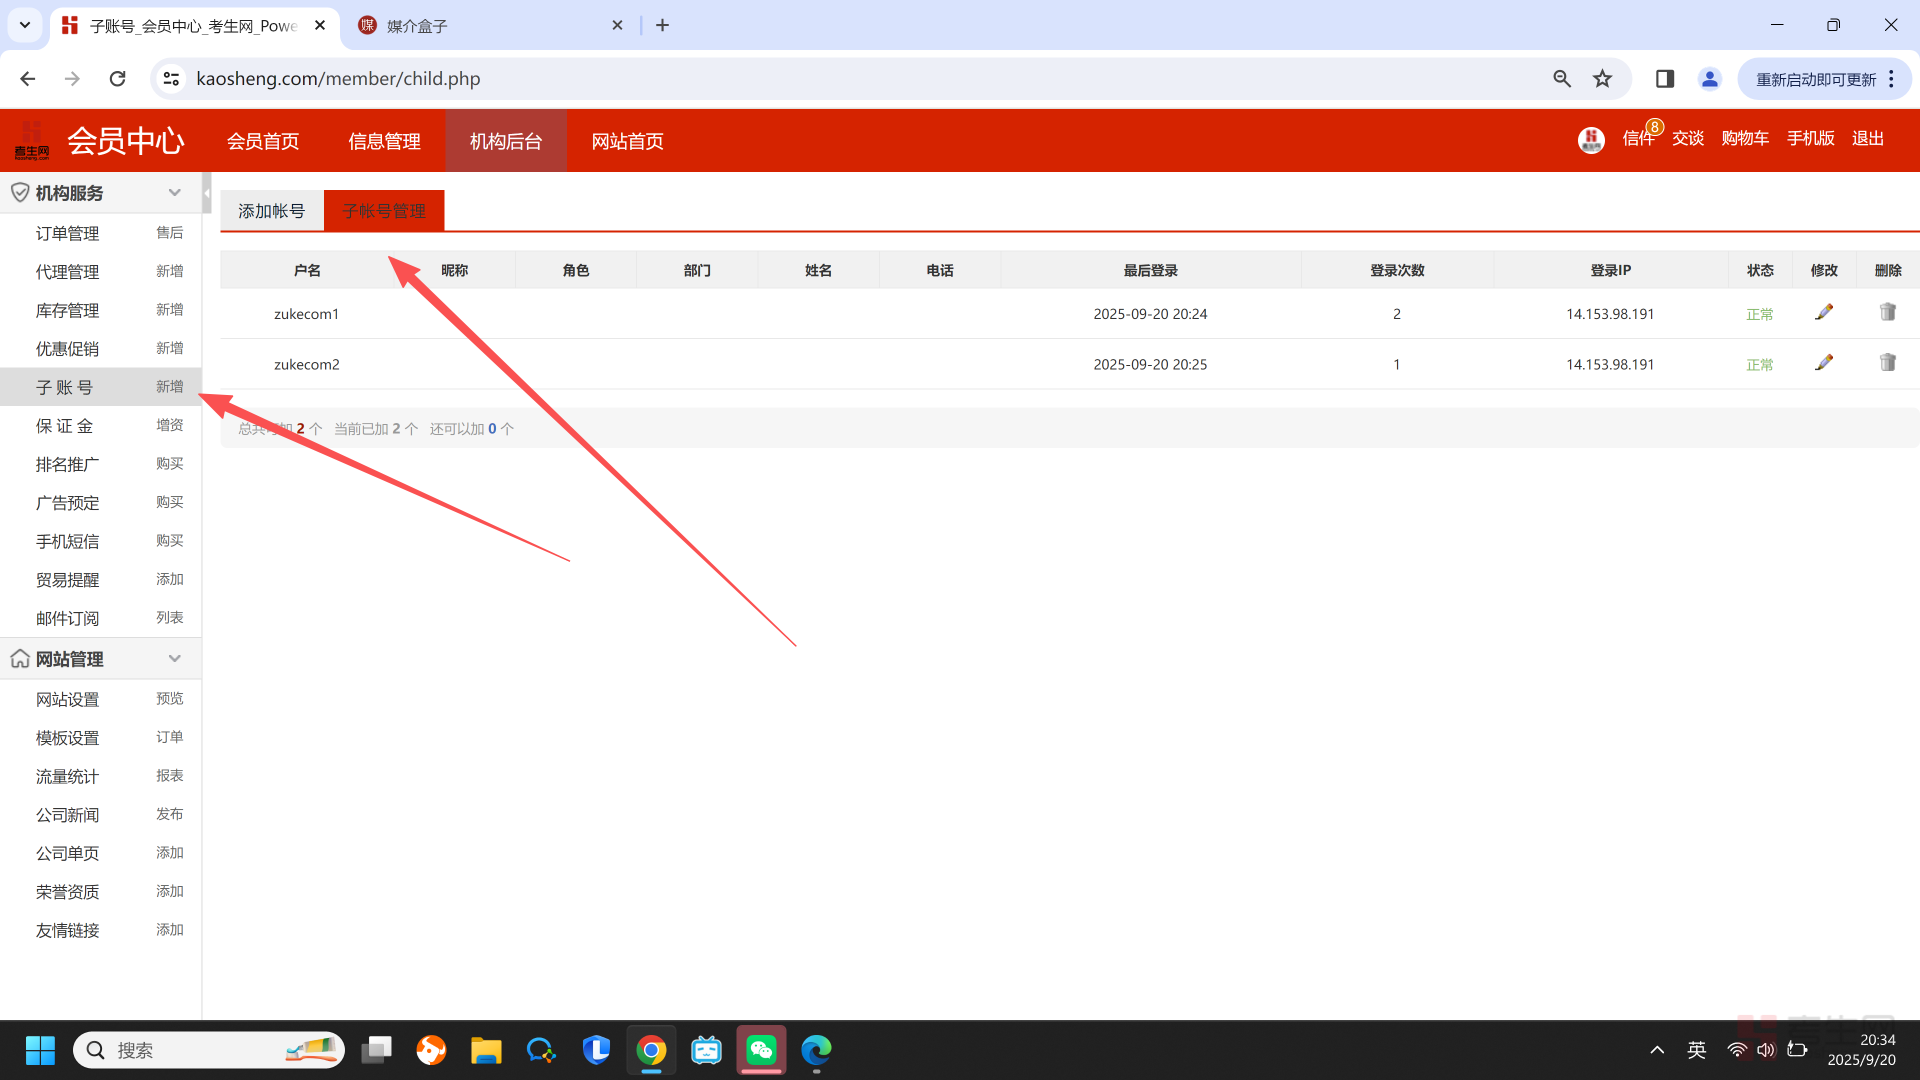1920x1080 pixels.
Task: Click the 重新启动即可更新 update button
Action: click(1815, 79)
